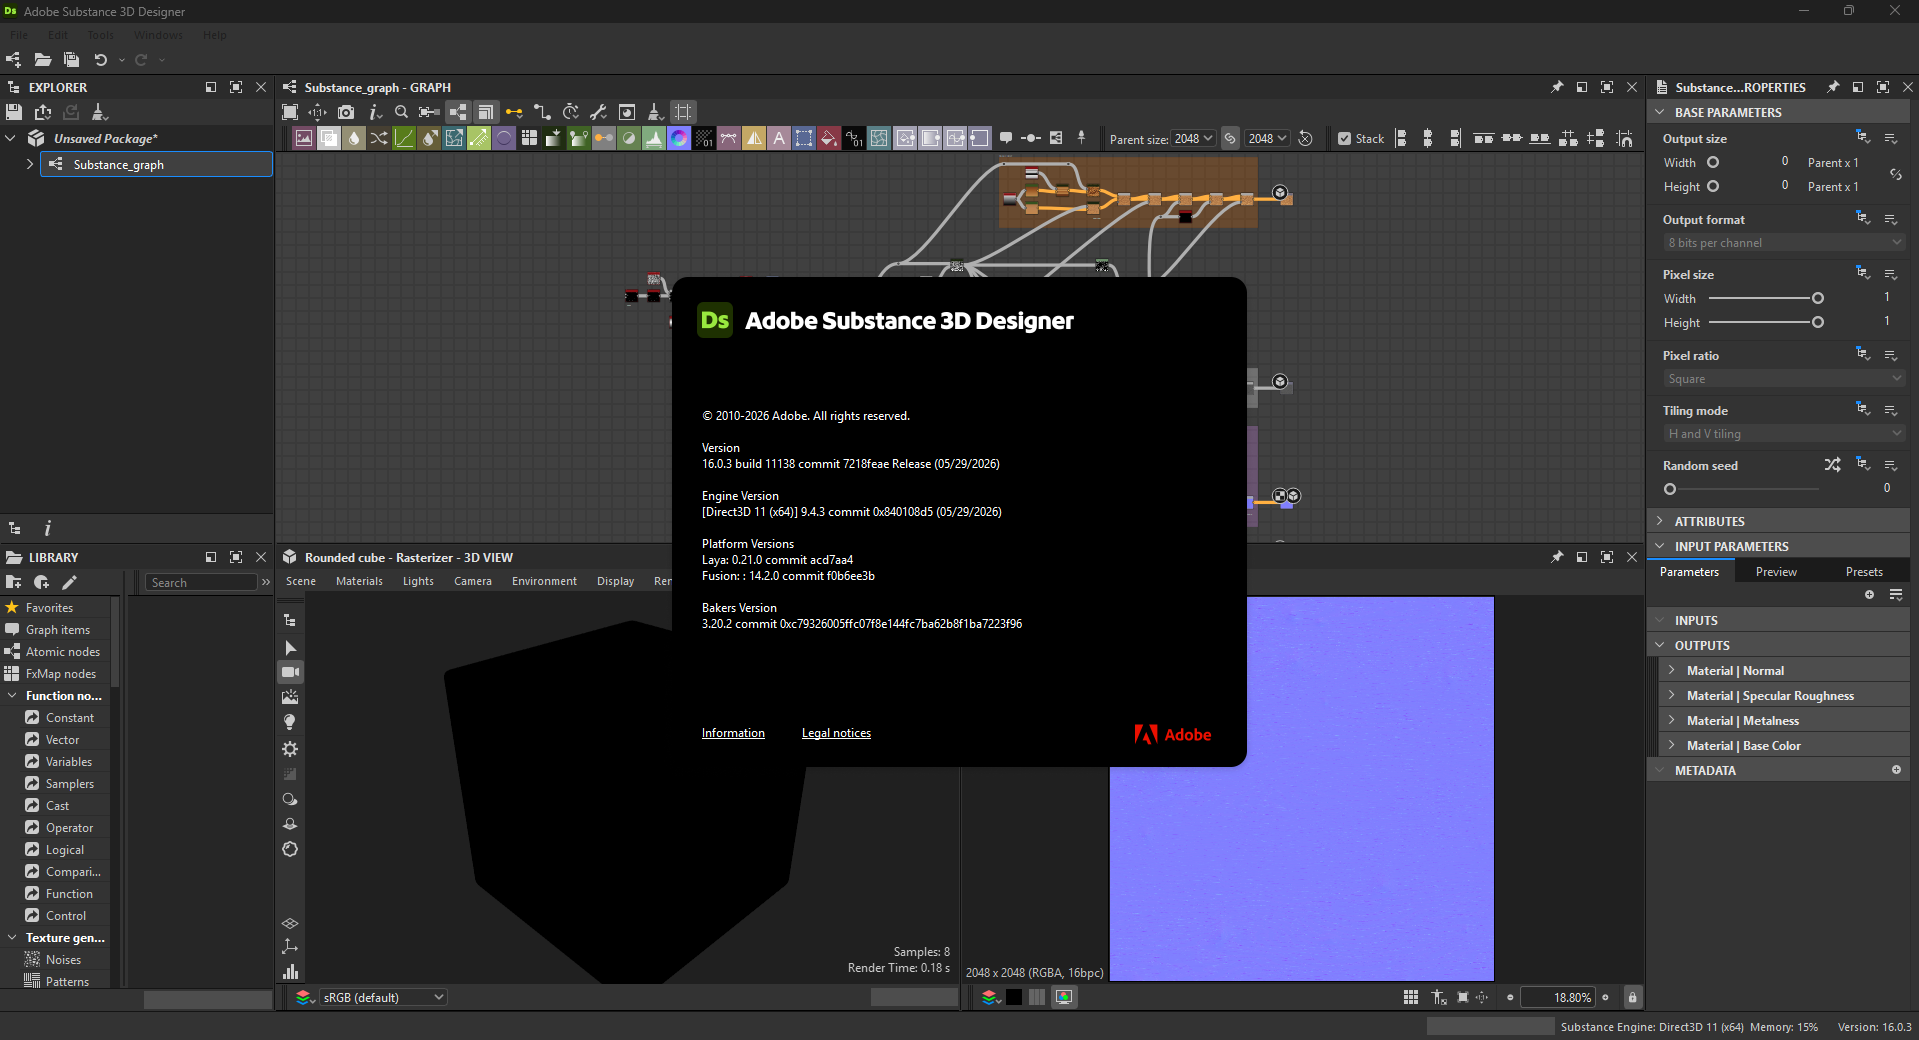Adjust the Random seed slider
This screenshot has width=1919, height=1040.
[1741, 489]
